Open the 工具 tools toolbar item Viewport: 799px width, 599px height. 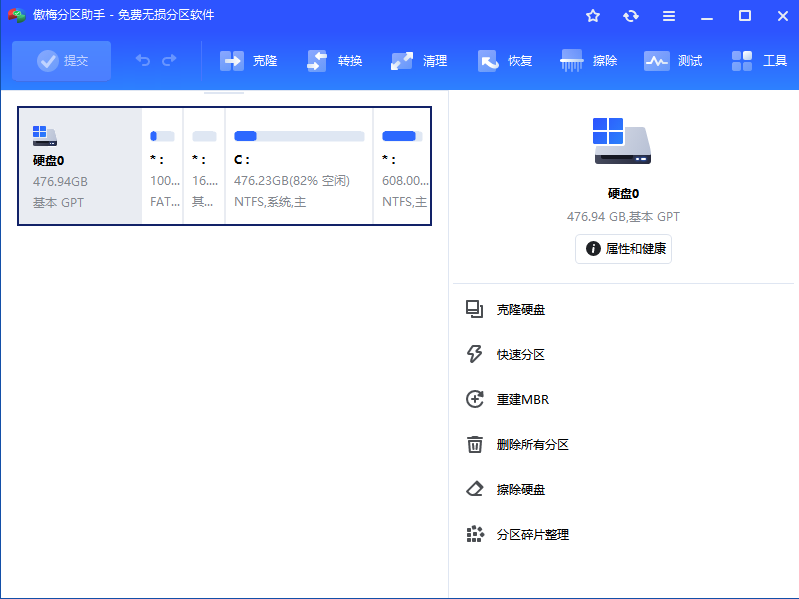pyautogui.click(x=759, y=61)
